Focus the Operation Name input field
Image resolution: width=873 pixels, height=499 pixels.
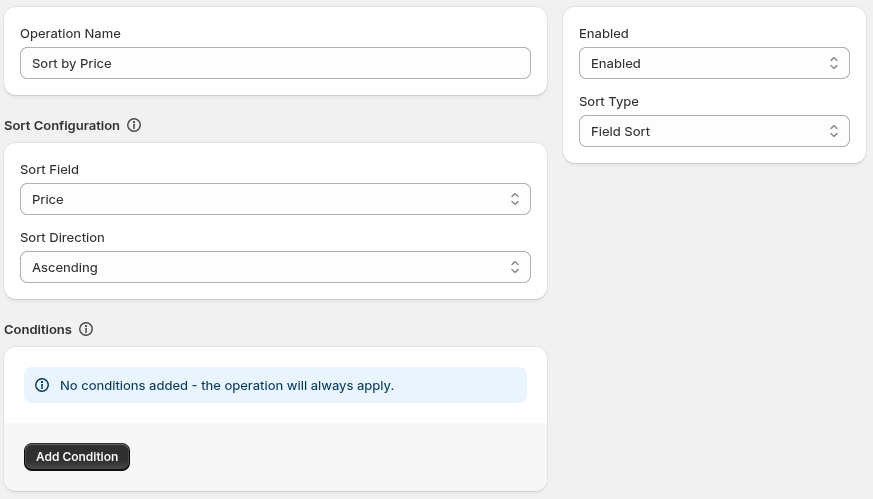[x=275, y=63]
